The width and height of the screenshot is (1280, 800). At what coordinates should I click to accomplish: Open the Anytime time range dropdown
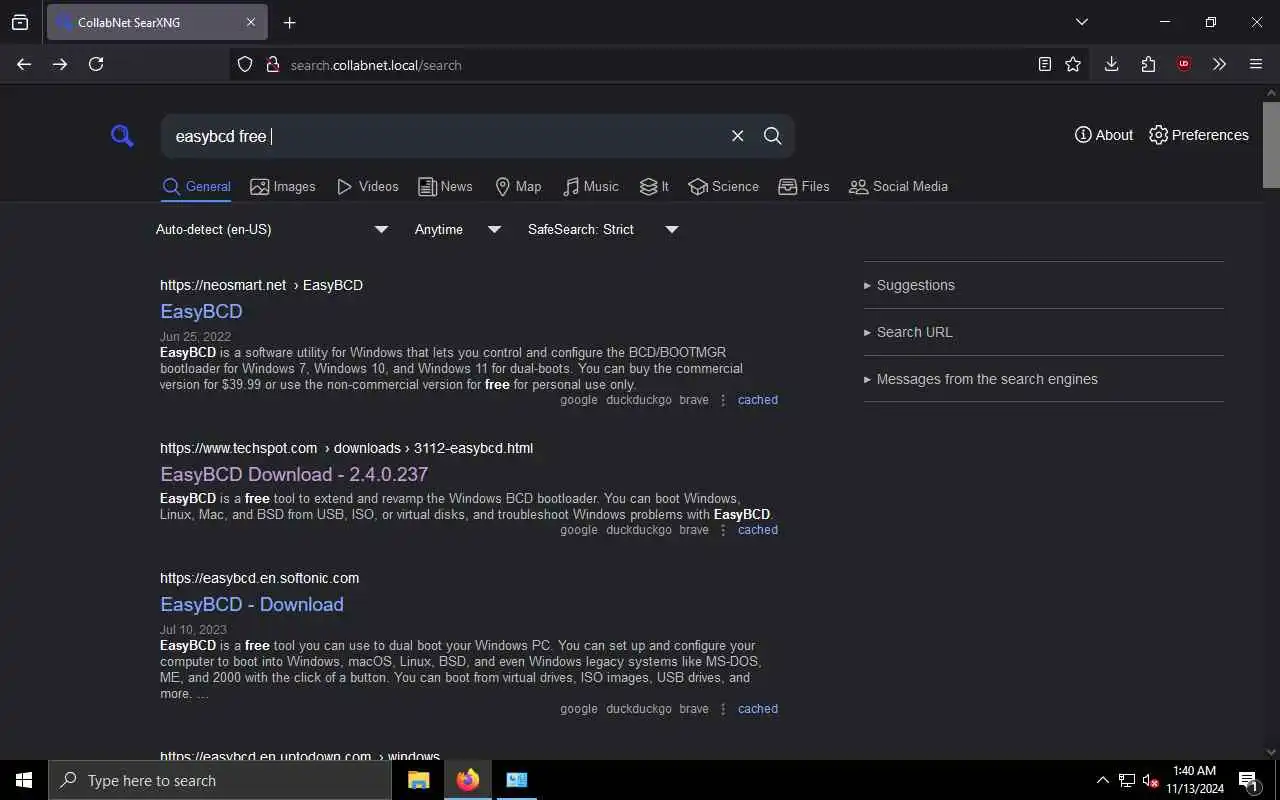pos(458,229)
